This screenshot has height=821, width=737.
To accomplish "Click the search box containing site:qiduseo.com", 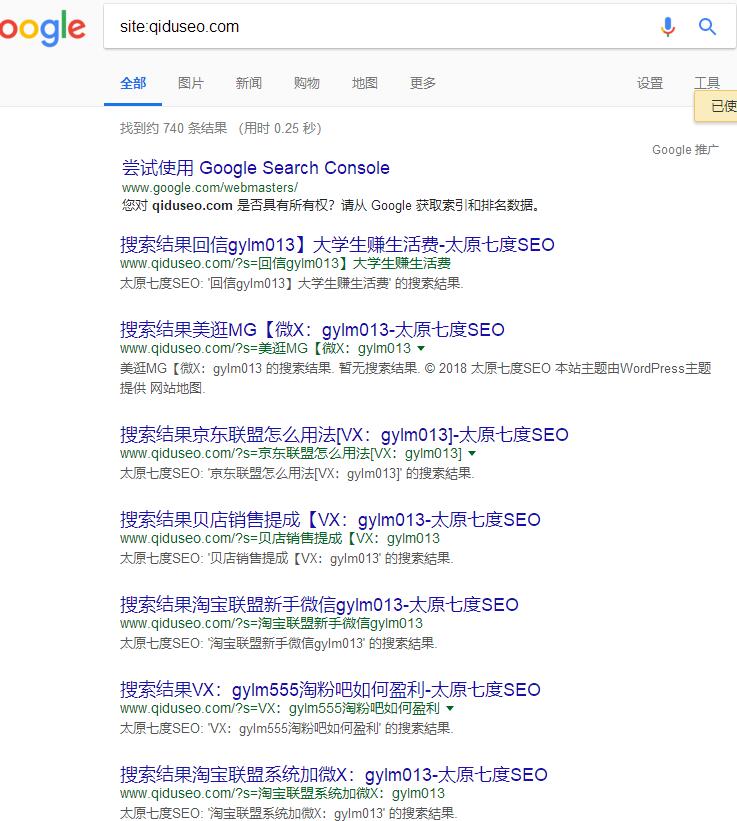I will pos(420,26).
